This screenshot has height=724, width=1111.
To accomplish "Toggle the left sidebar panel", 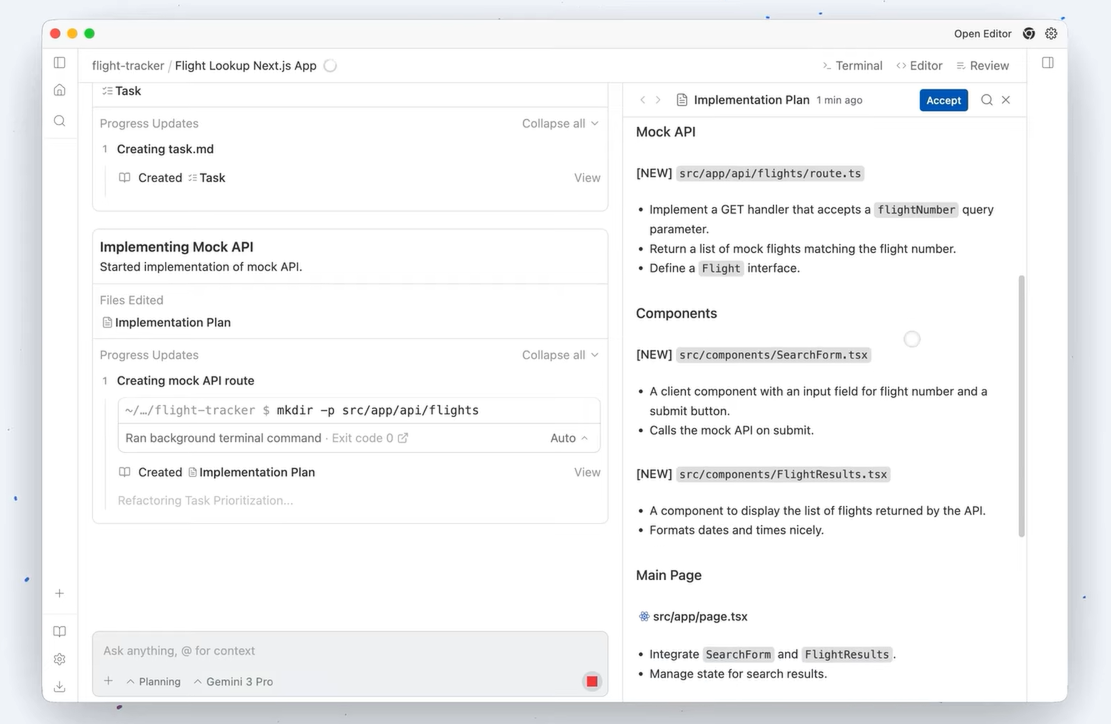I will [60, 63].
